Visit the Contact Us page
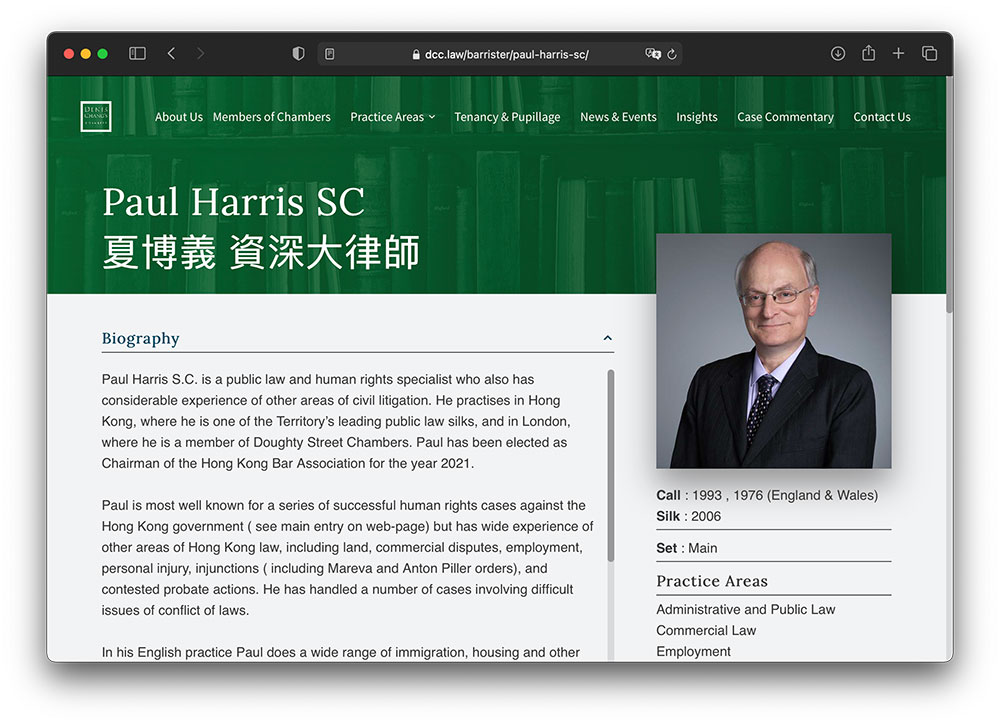The height and width of the screenshot is (724, 1000). (881, 117)
